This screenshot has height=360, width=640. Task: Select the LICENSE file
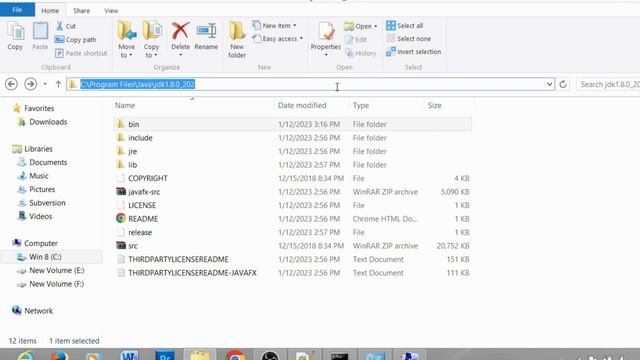[292, 205]
